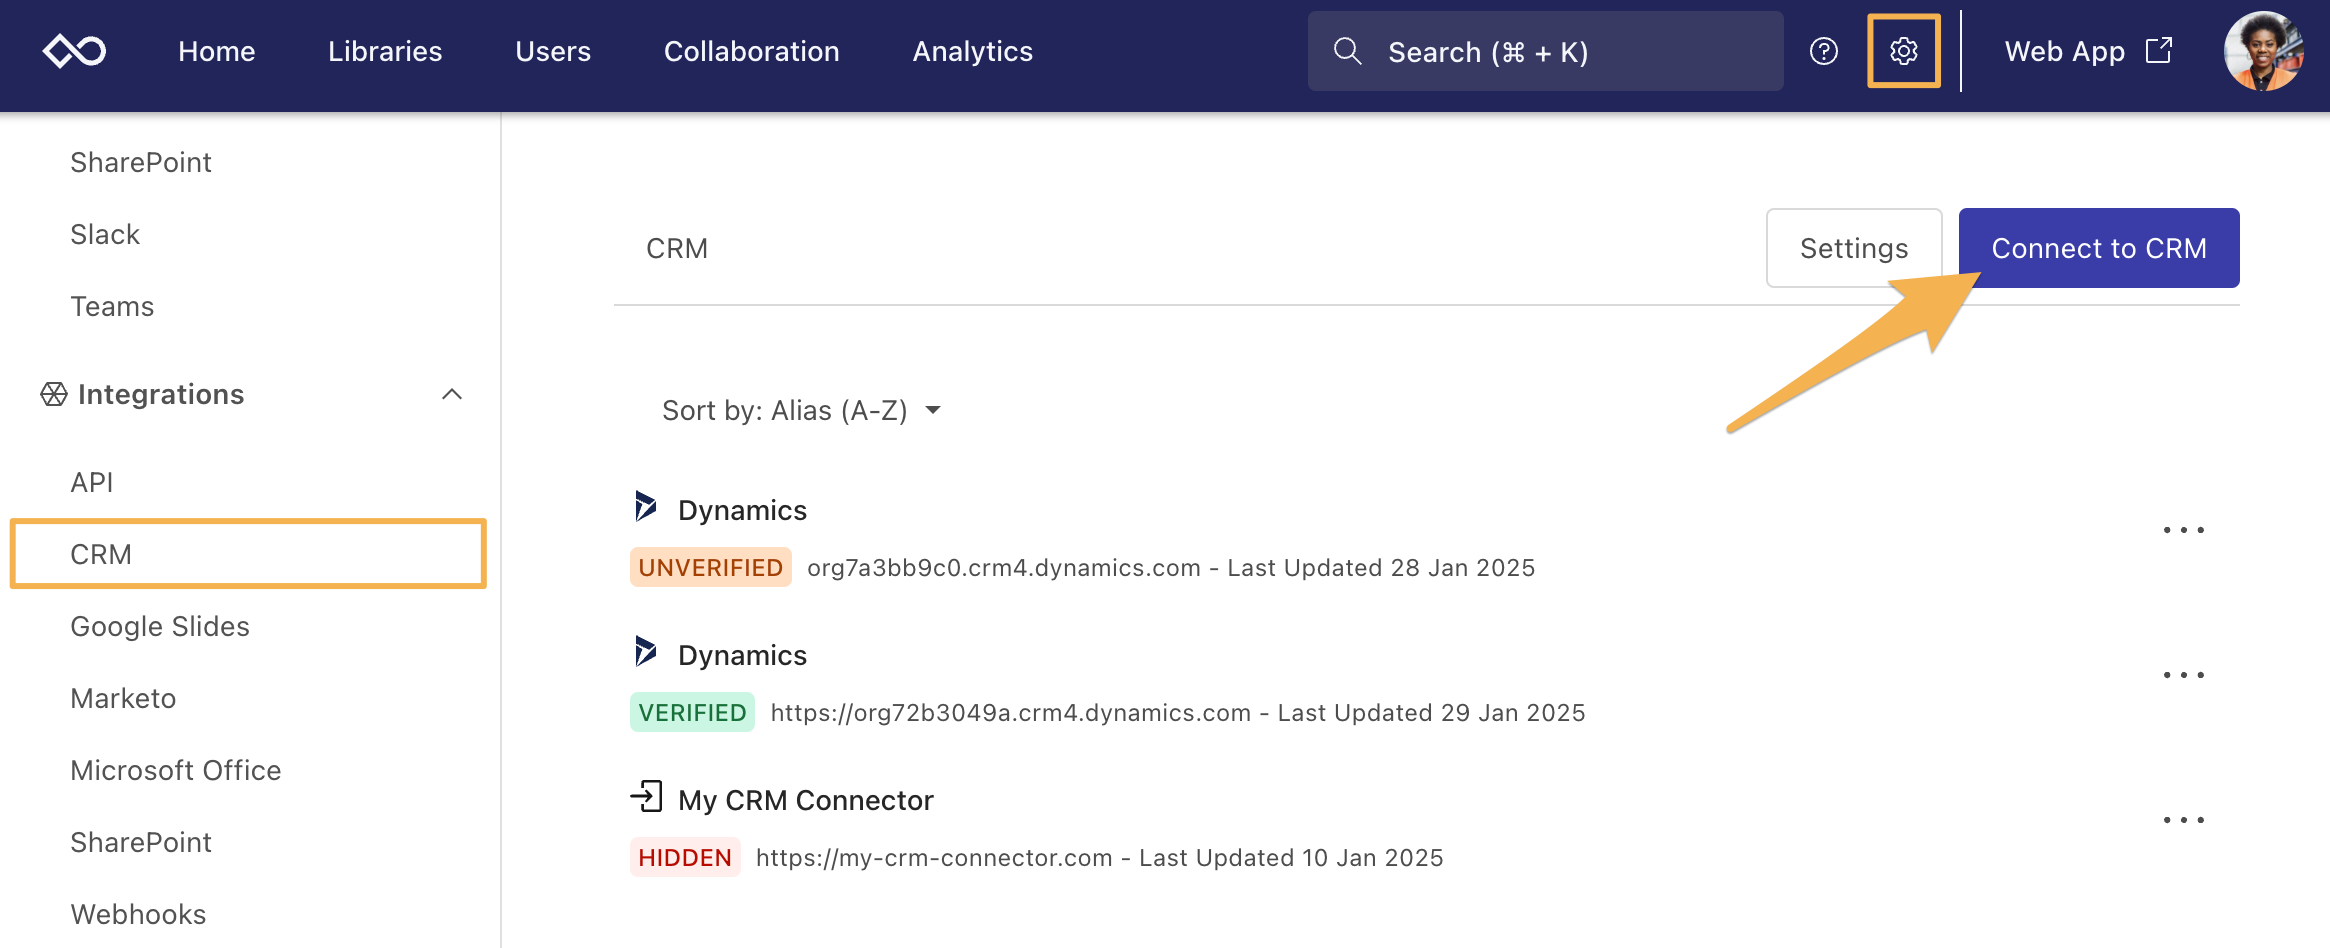Collapse the Integrations section chevron
Image resolution: width=2330 pixels, height=948 pixels.
(452, 394)
